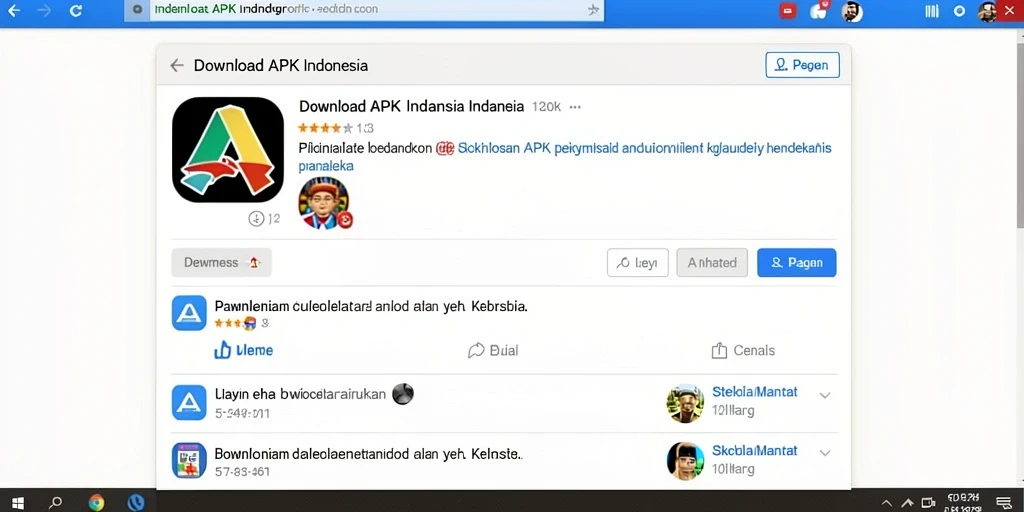
Task: Click the leyı search button
Action: [x=637, y=263]
